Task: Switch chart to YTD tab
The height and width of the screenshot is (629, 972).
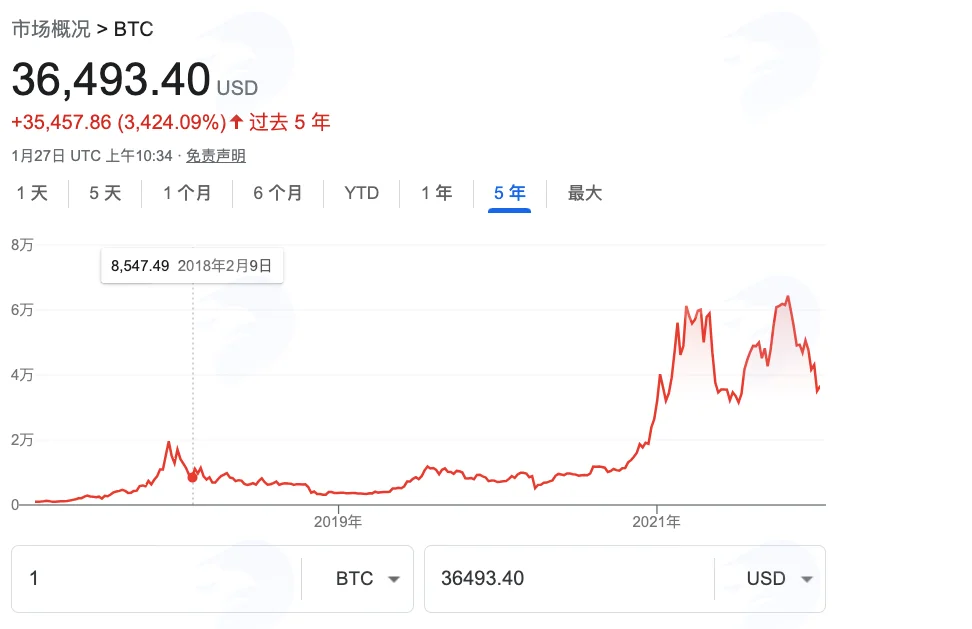Action: [x=361, y=193]
